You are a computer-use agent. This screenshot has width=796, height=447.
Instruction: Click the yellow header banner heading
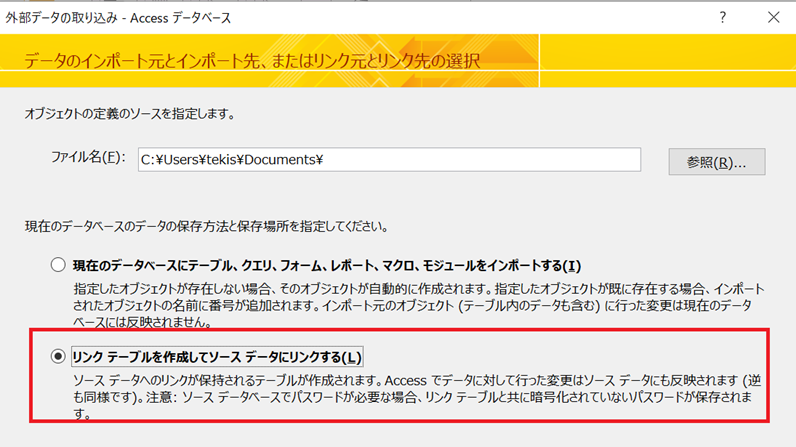click(252, 61)
